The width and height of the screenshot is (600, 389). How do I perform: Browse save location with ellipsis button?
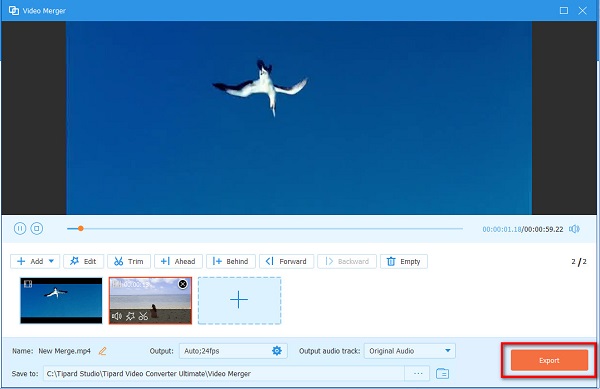pos(418,373)
